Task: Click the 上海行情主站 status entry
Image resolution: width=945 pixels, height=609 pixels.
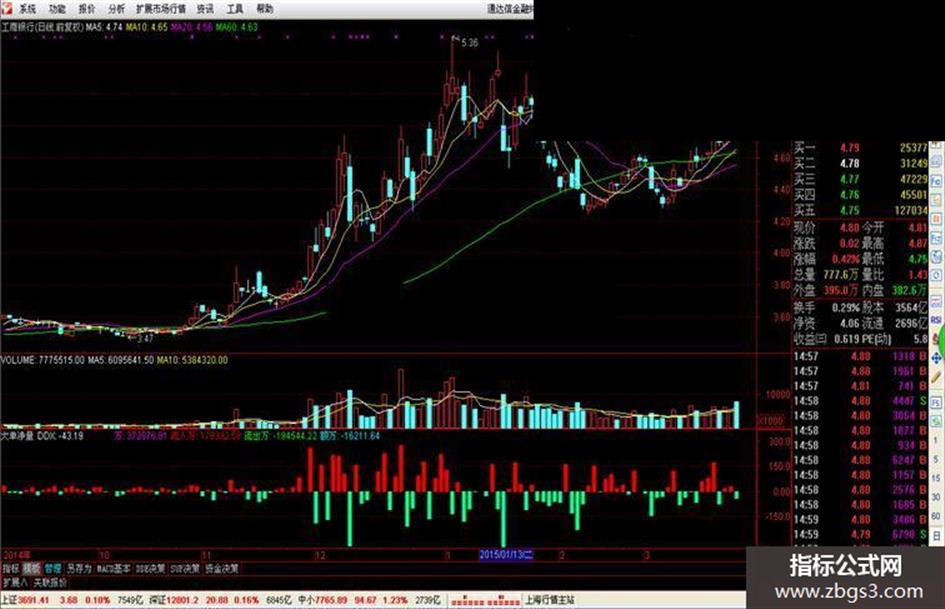Action: coord(550,600)
